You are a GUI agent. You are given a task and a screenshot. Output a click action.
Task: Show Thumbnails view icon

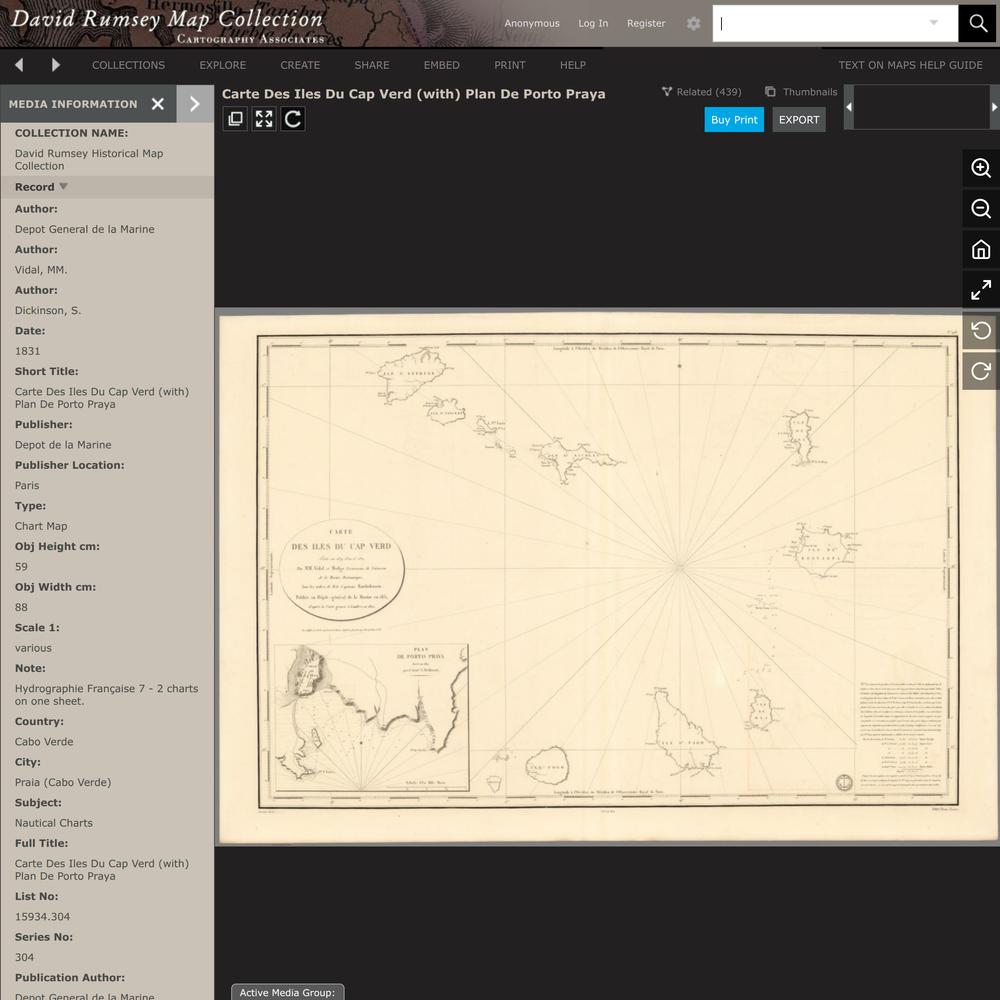point(770,92)
